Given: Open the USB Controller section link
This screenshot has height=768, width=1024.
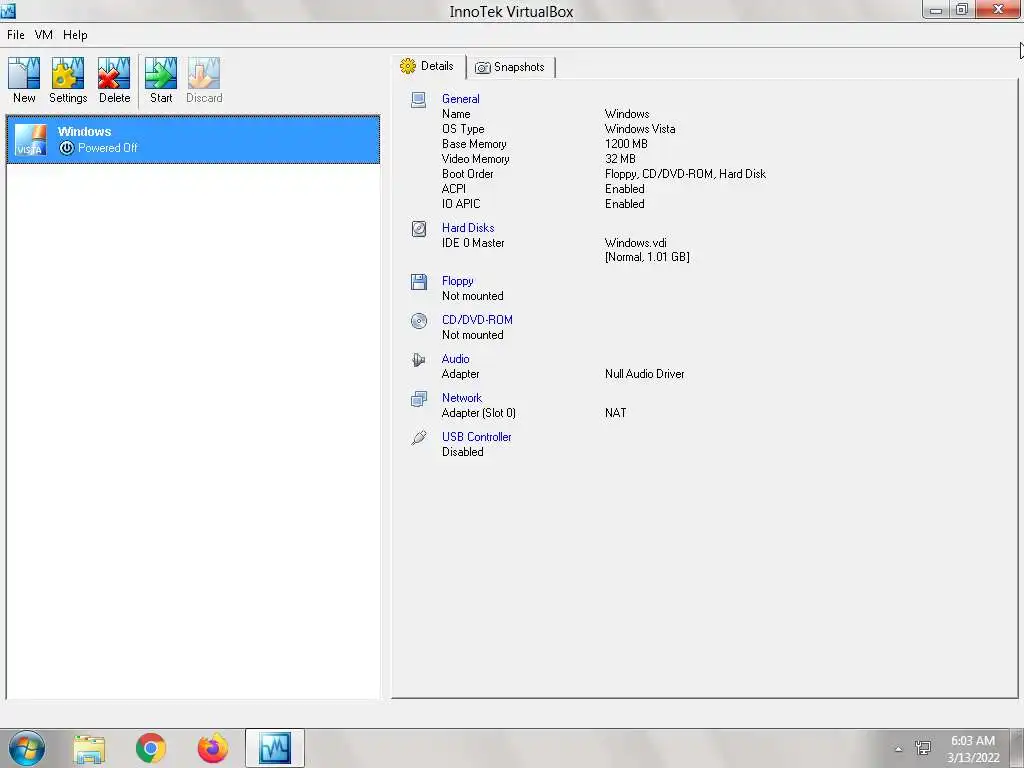Looking at the screenshot, I should pyautogui.click(x=476, y=437).
